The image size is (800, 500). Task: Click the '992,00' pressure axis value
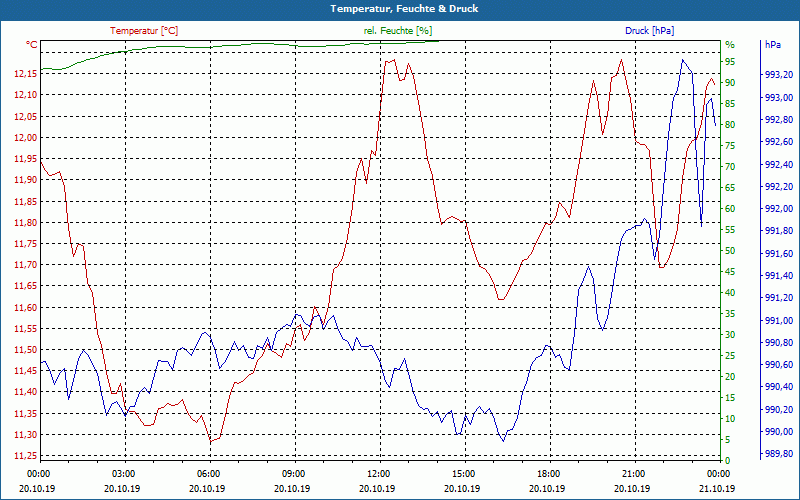point(779,209)
